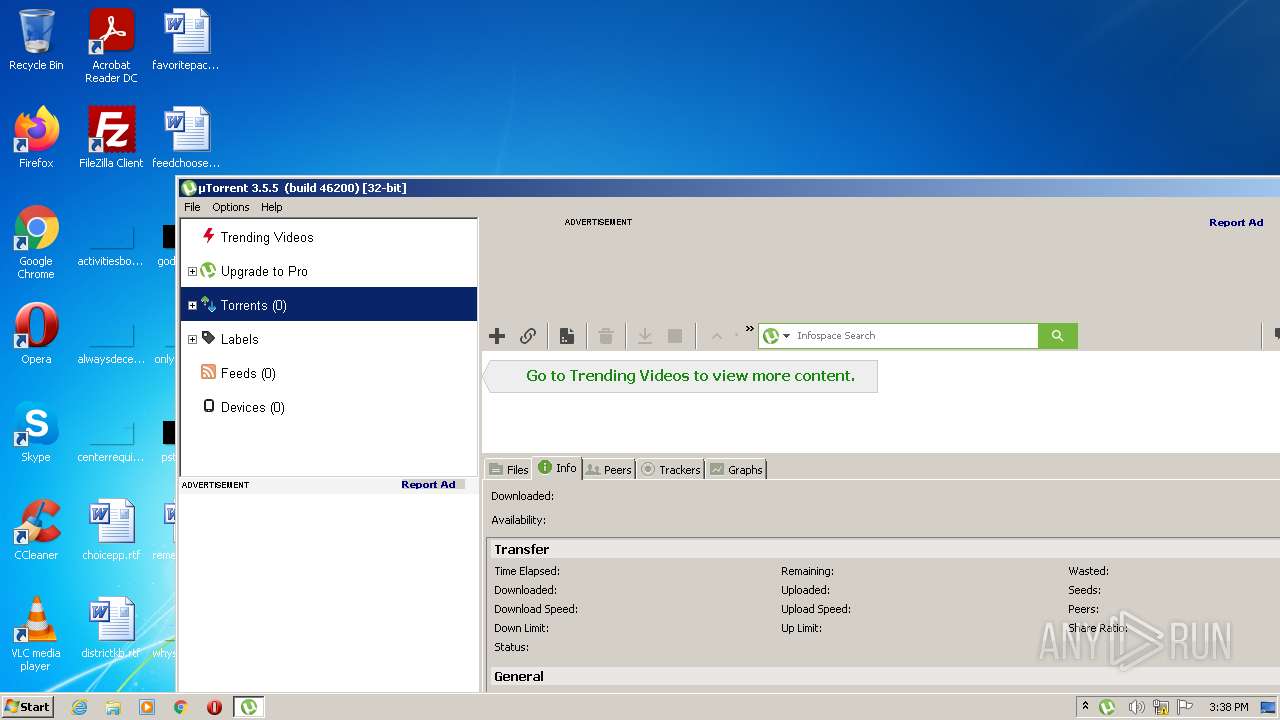The width and height of the screenshot is (1280, 720).
Task: Click Go to Trending Videos banner
Action: click(680, 376)
